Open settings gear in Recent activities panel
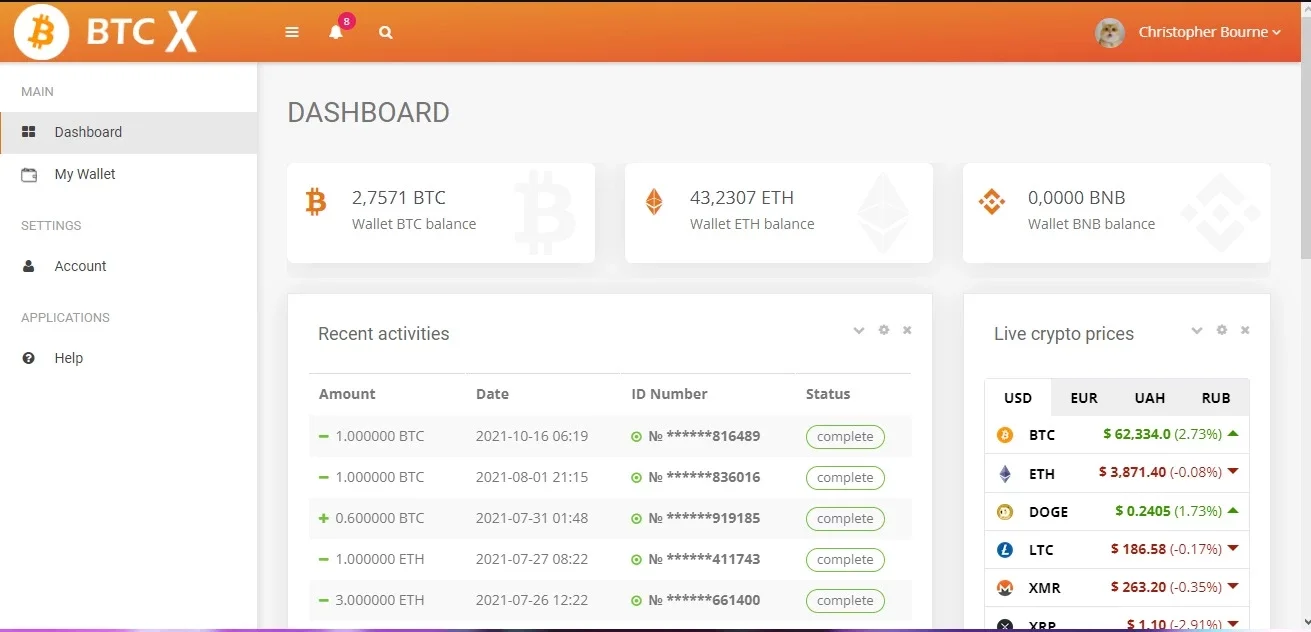This screenshot has height=632, width=1311. tap(884, 330)
